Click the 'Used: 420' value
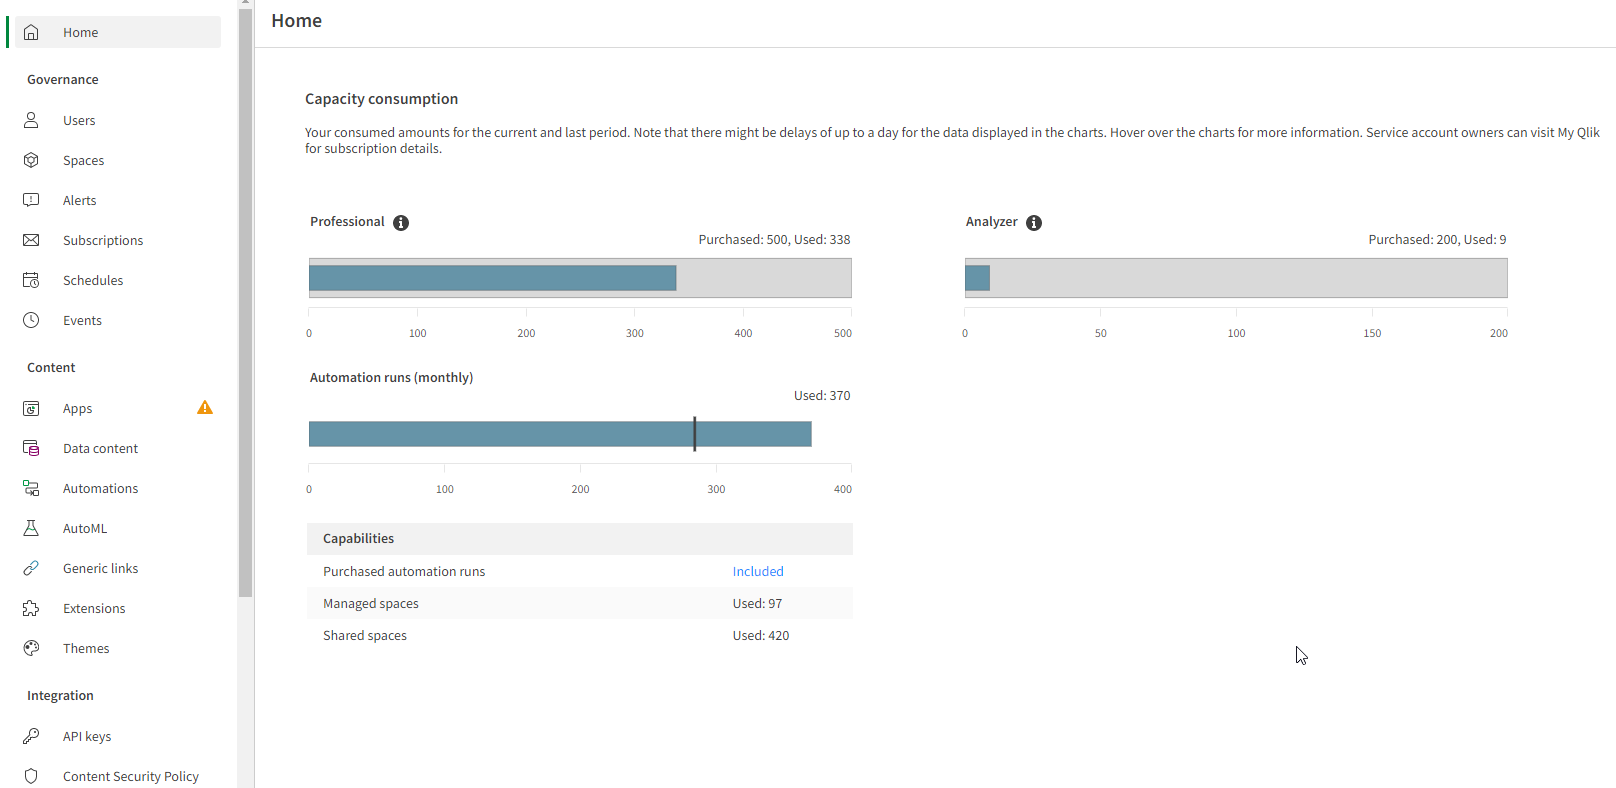Screen dimensions: 1616x788 pyautogui.click(x=761, y=635)
